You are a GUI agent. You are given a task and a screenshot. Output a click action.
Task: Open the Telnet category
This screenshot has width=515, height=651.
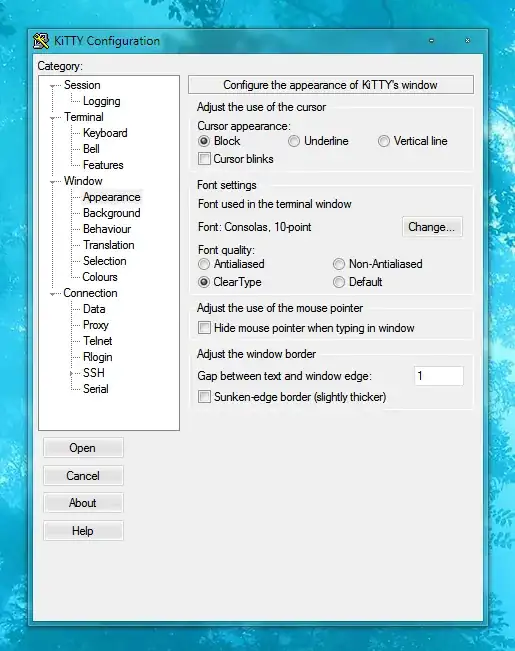tap(98, 341)
